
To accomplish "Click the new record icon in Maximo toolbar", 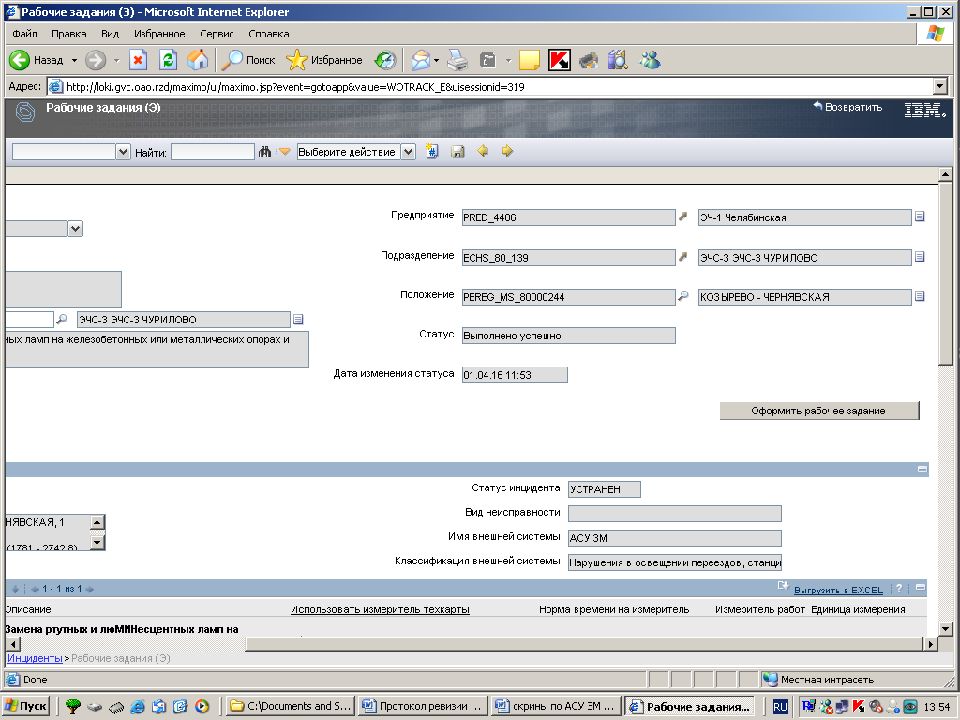I will (x=432, y=151).
